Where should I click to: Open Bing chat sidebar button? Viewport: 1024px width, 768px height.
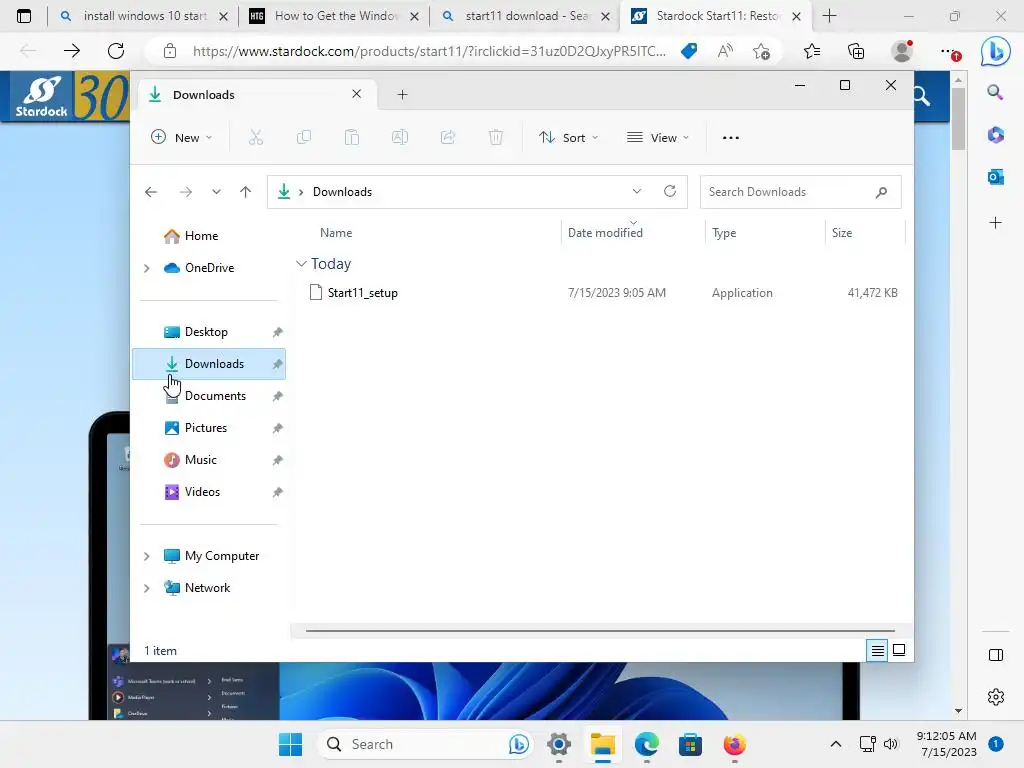[995, 51]
